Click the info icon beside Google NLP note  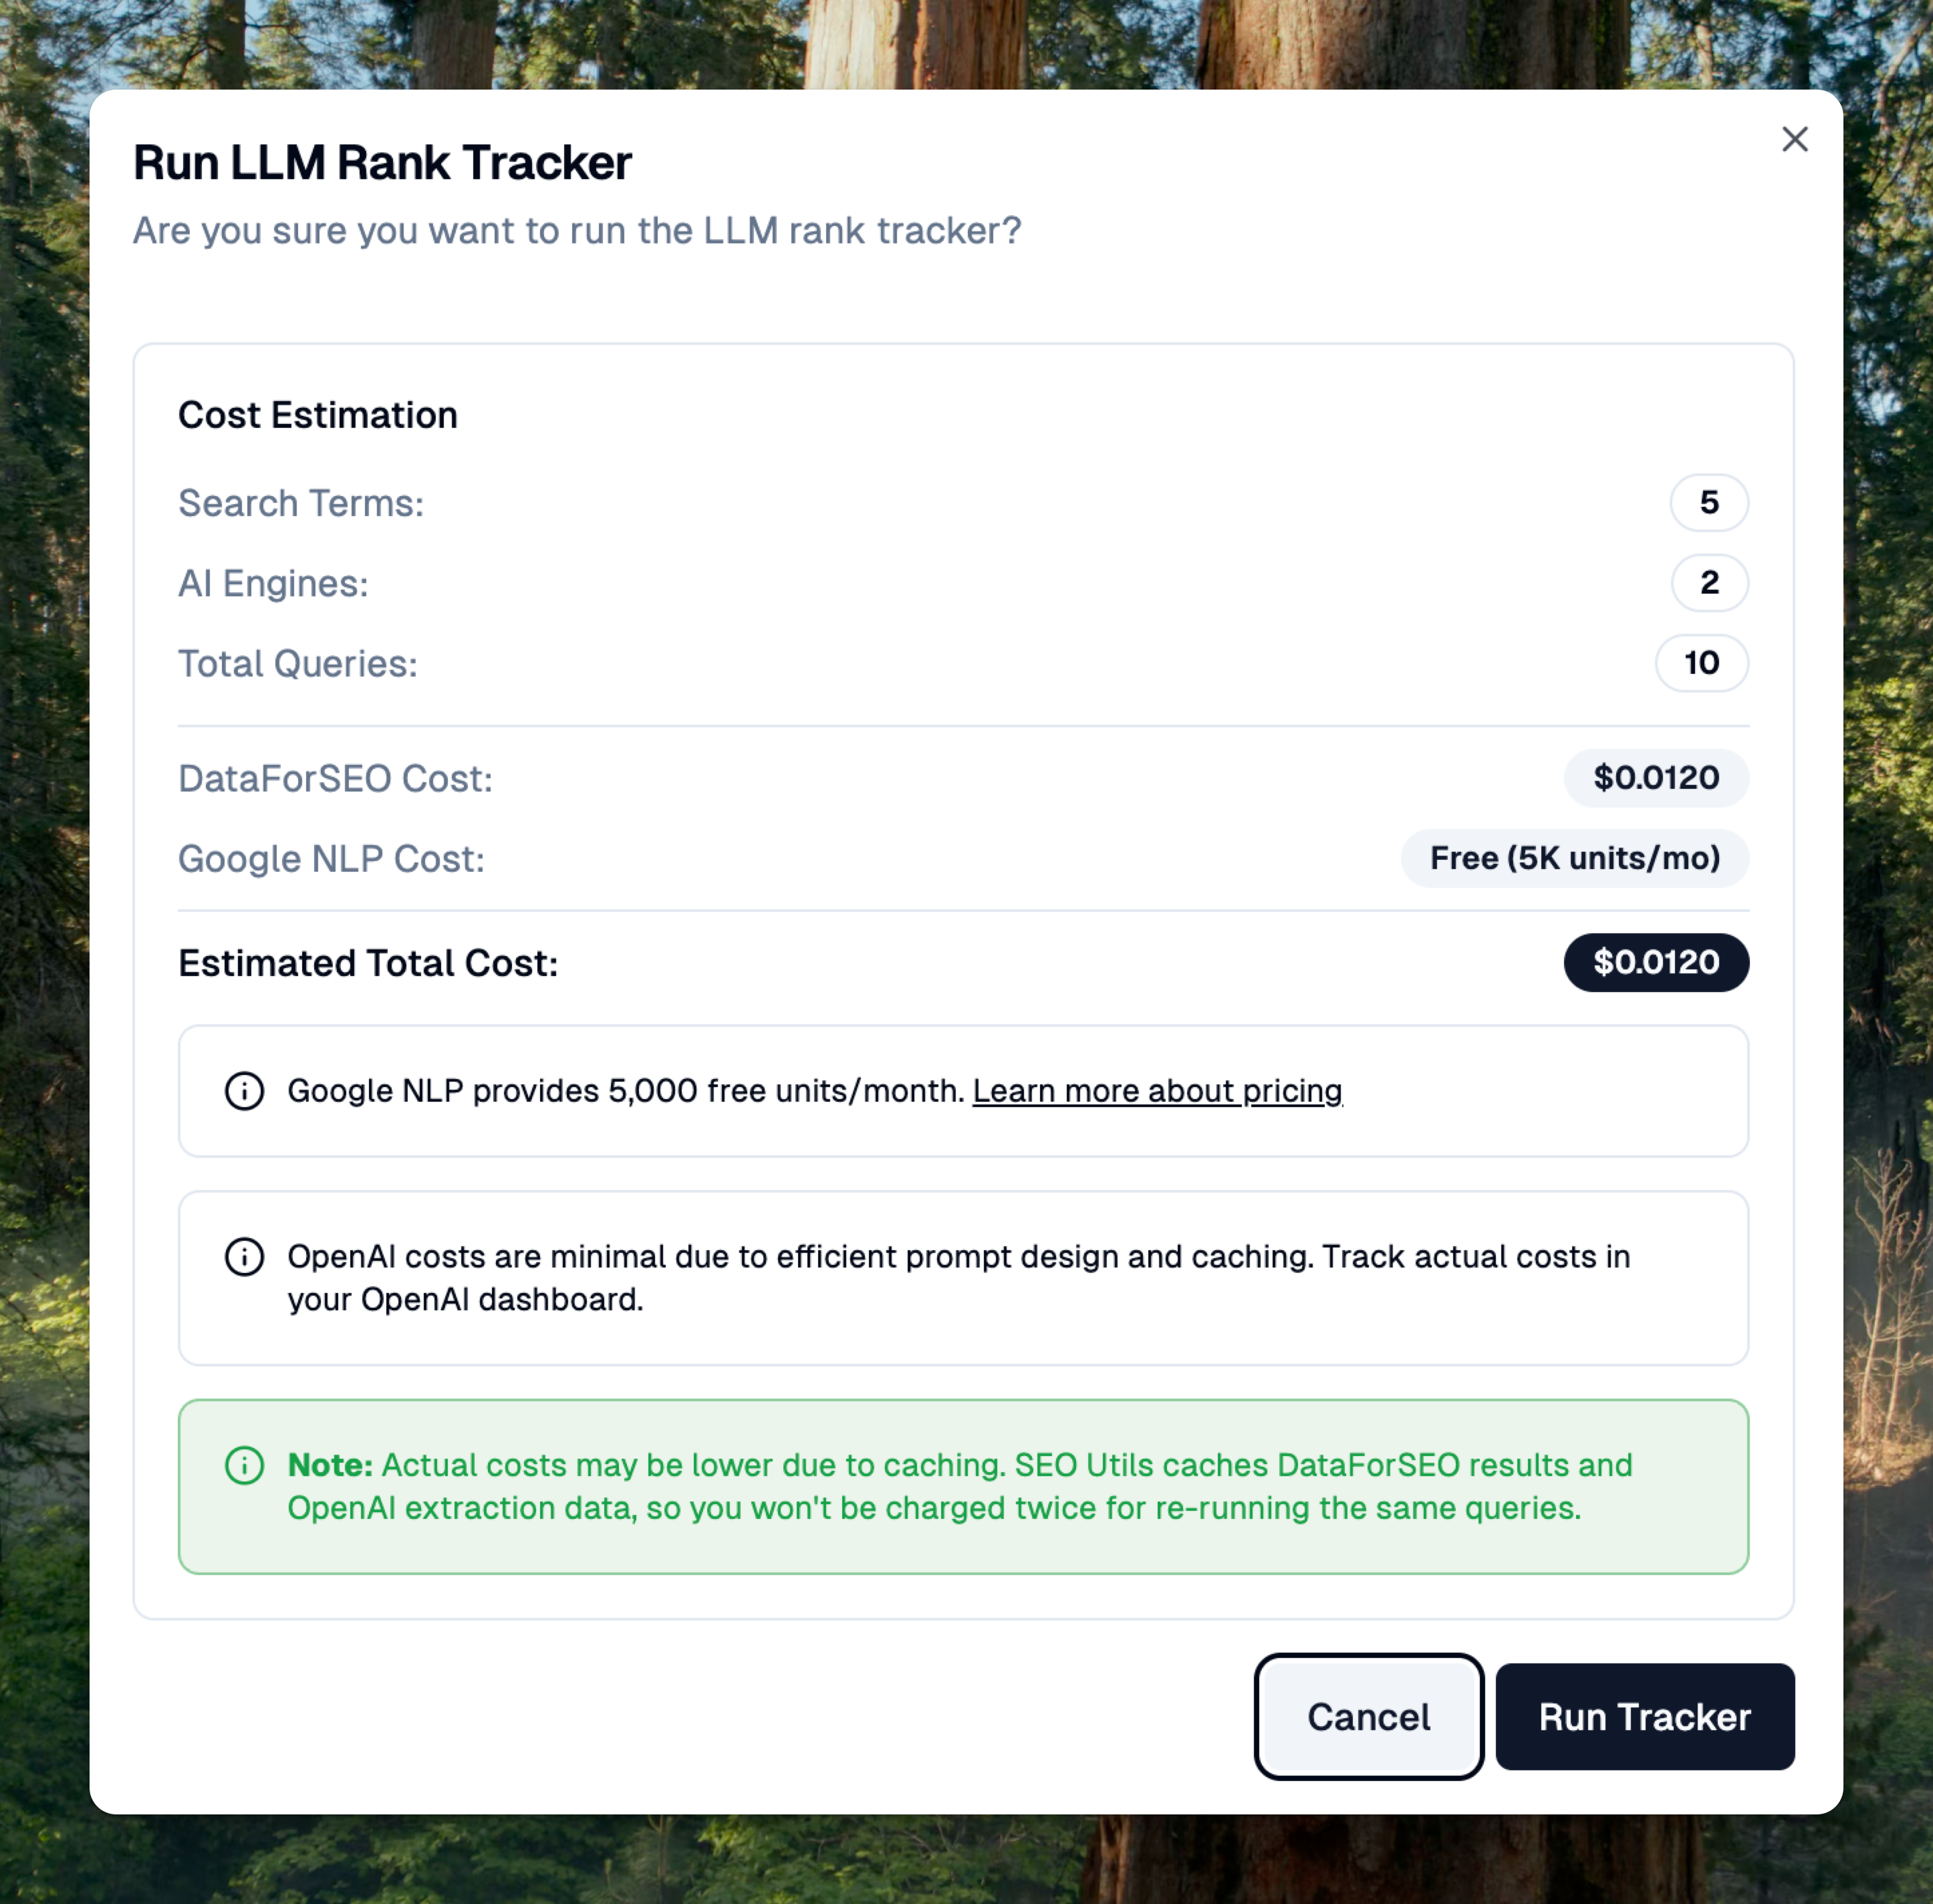[244, 1090]
